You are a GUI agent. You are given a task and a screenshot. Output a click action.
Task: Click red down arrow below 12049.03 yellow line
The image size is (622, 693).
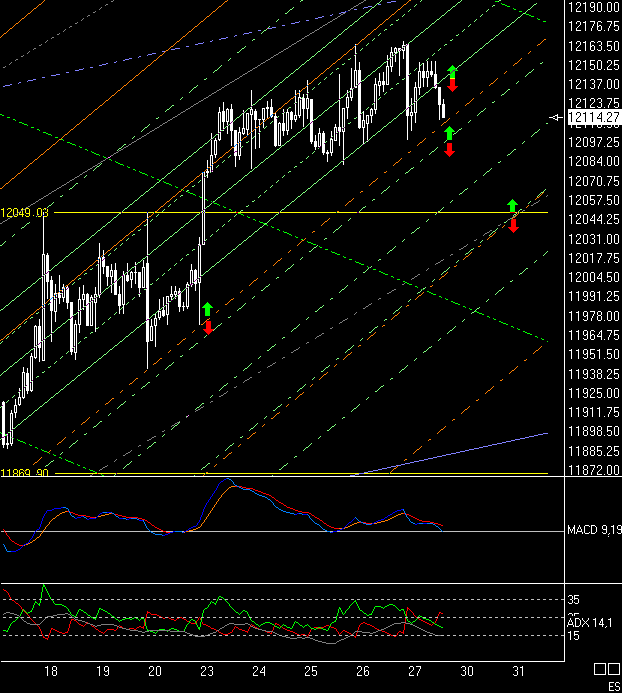click(x=513, y=226)
